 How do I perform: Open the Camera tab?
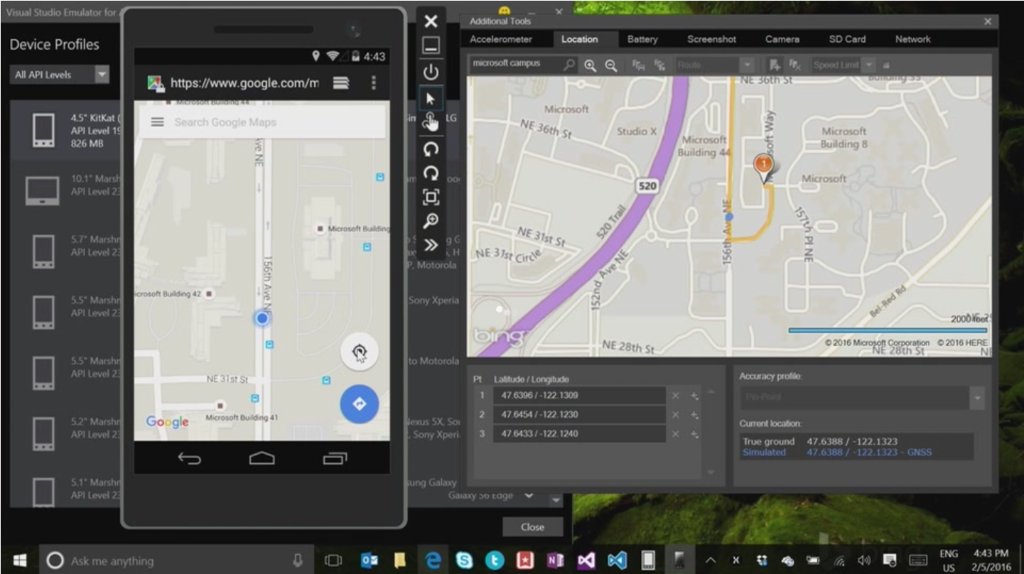pos(782,39)
